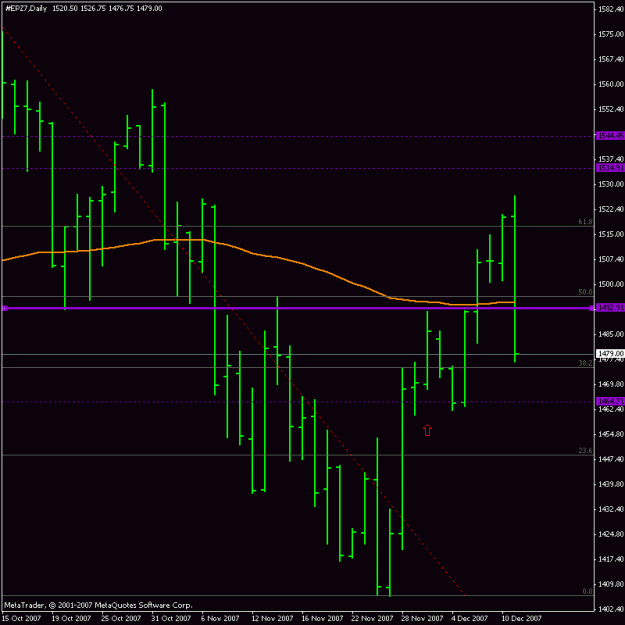
Task: Click the 1469.80 price axis label
Action: [611, 384]
